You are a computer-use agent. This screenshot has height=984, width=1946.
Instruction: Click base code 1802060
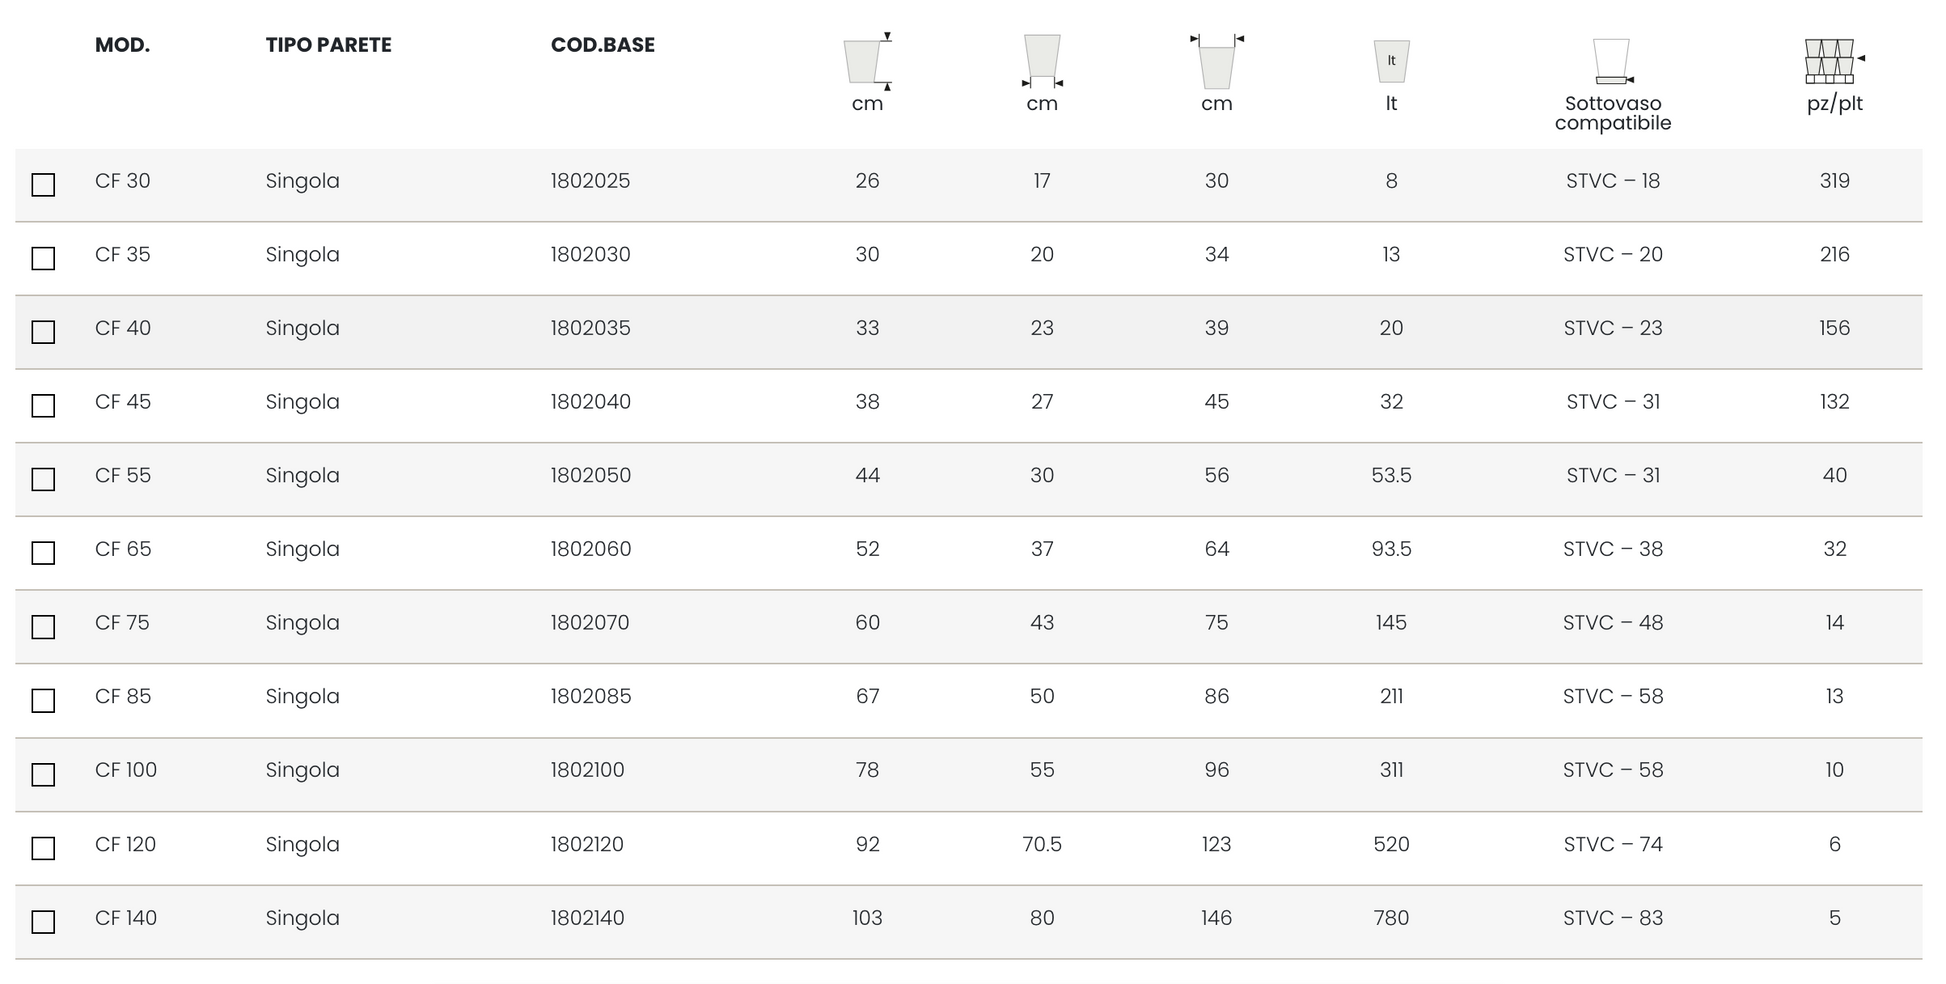[590, 549]
